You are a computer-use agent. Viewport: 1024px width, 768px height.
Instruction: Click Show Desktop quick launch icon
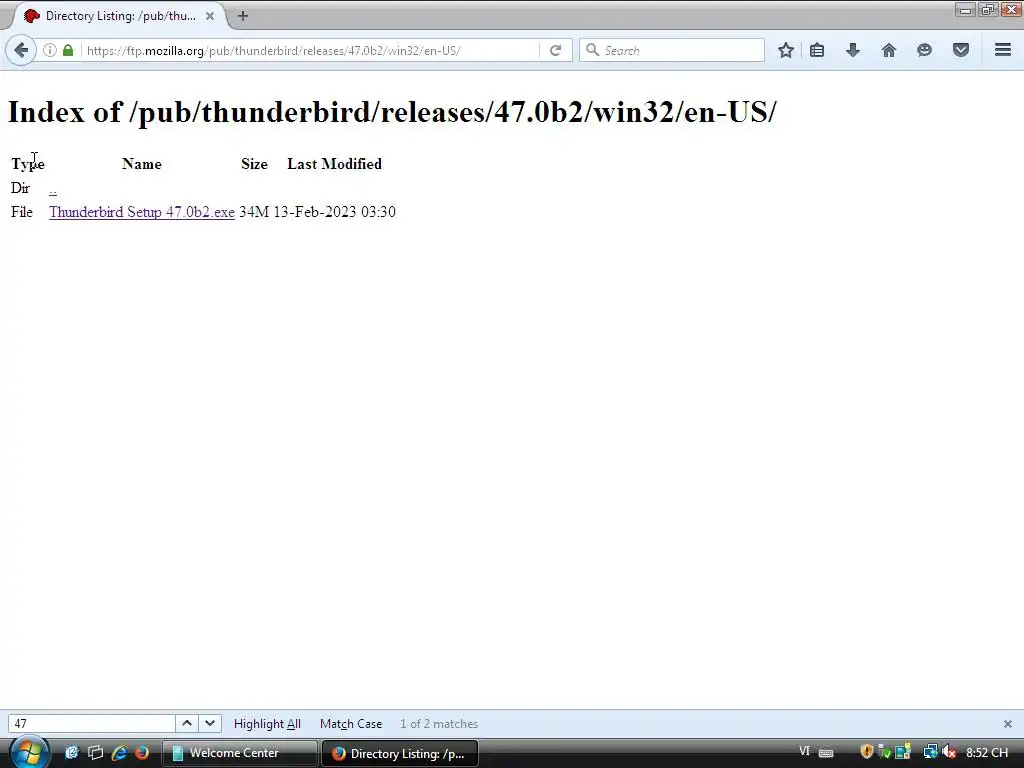coord(72,753)
